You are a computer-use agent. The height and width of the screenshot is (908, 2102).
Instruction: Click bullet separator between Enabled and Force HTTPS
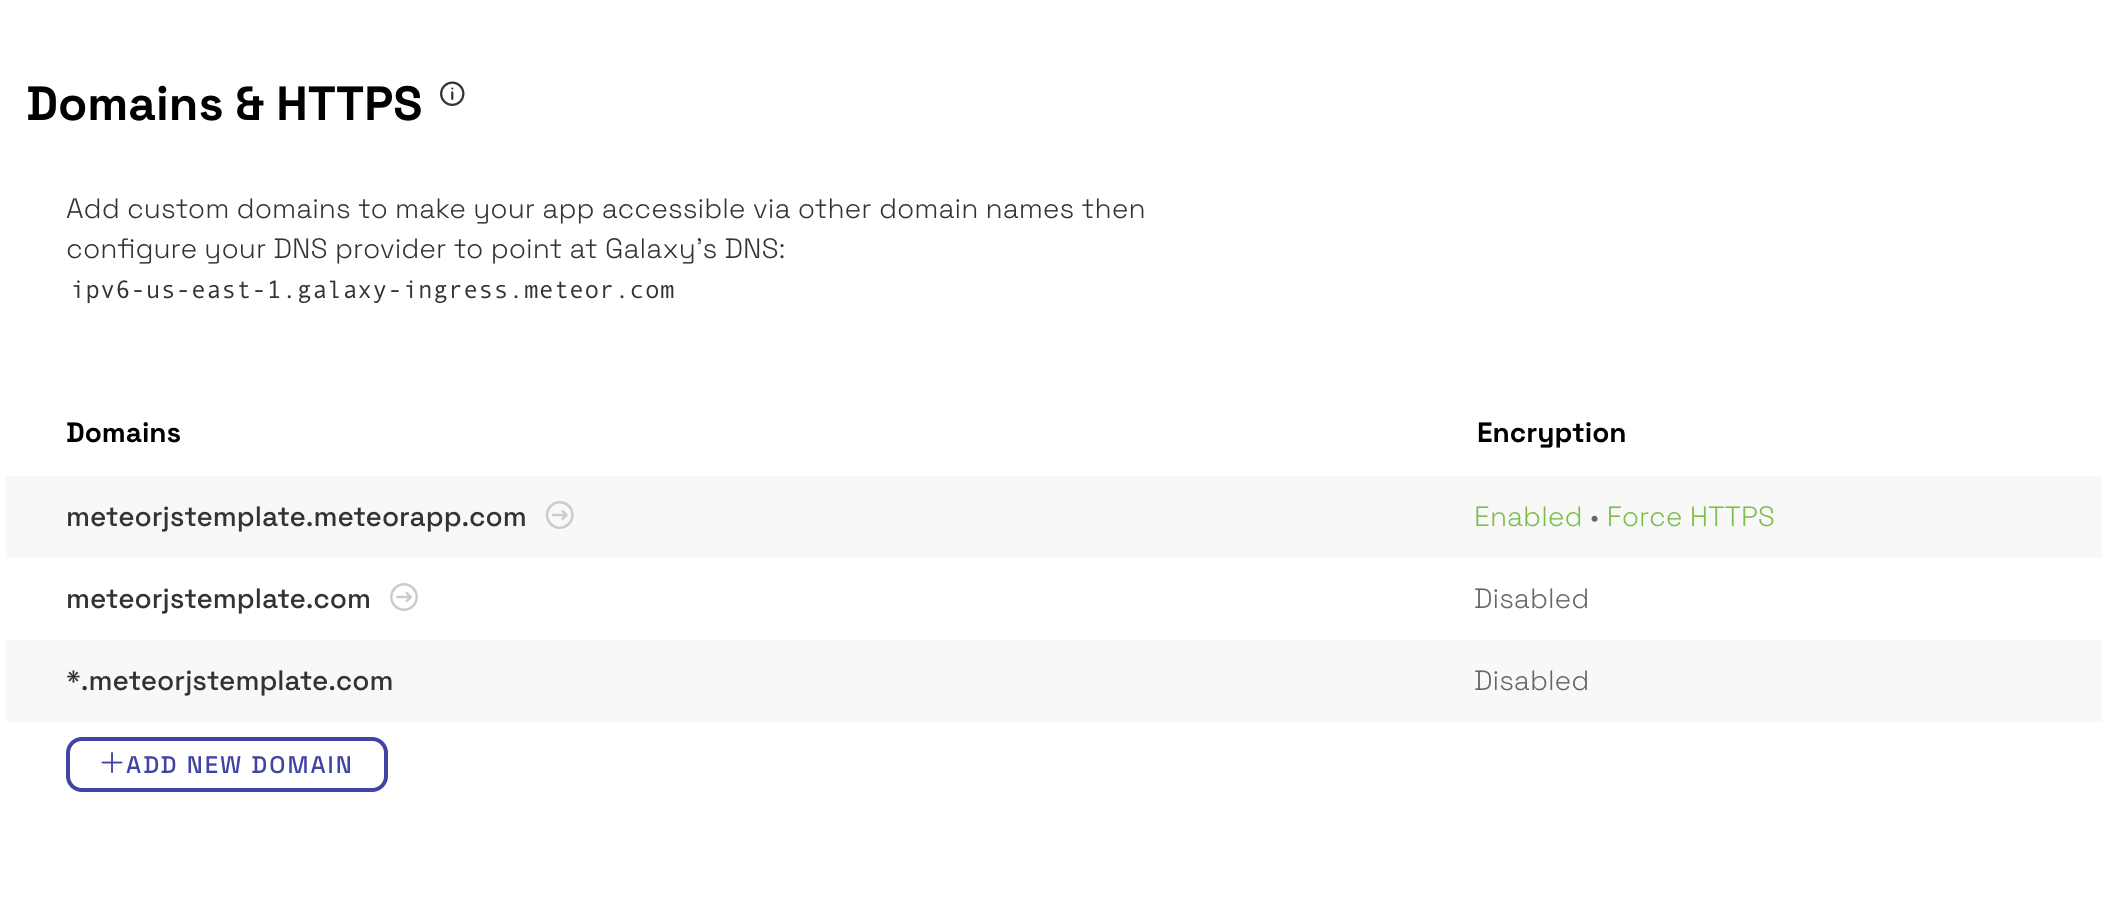pyautogui.click(x=1594, y=518)
